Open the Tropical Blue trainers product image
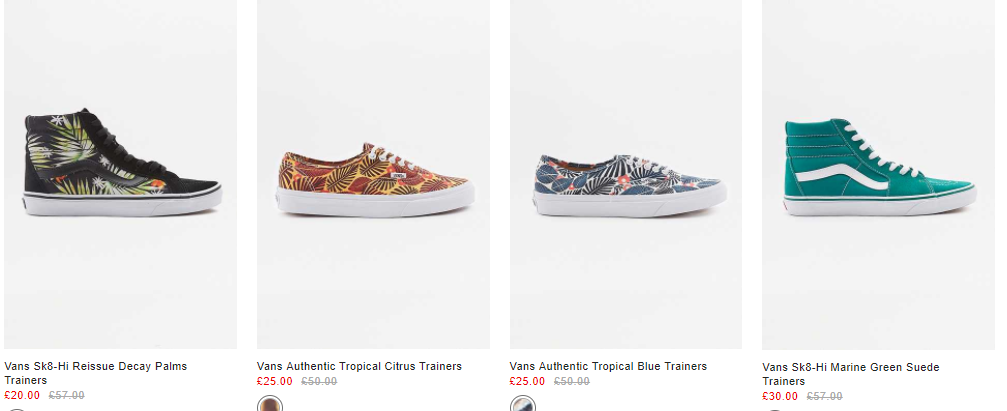 click(x=626, y=174)
